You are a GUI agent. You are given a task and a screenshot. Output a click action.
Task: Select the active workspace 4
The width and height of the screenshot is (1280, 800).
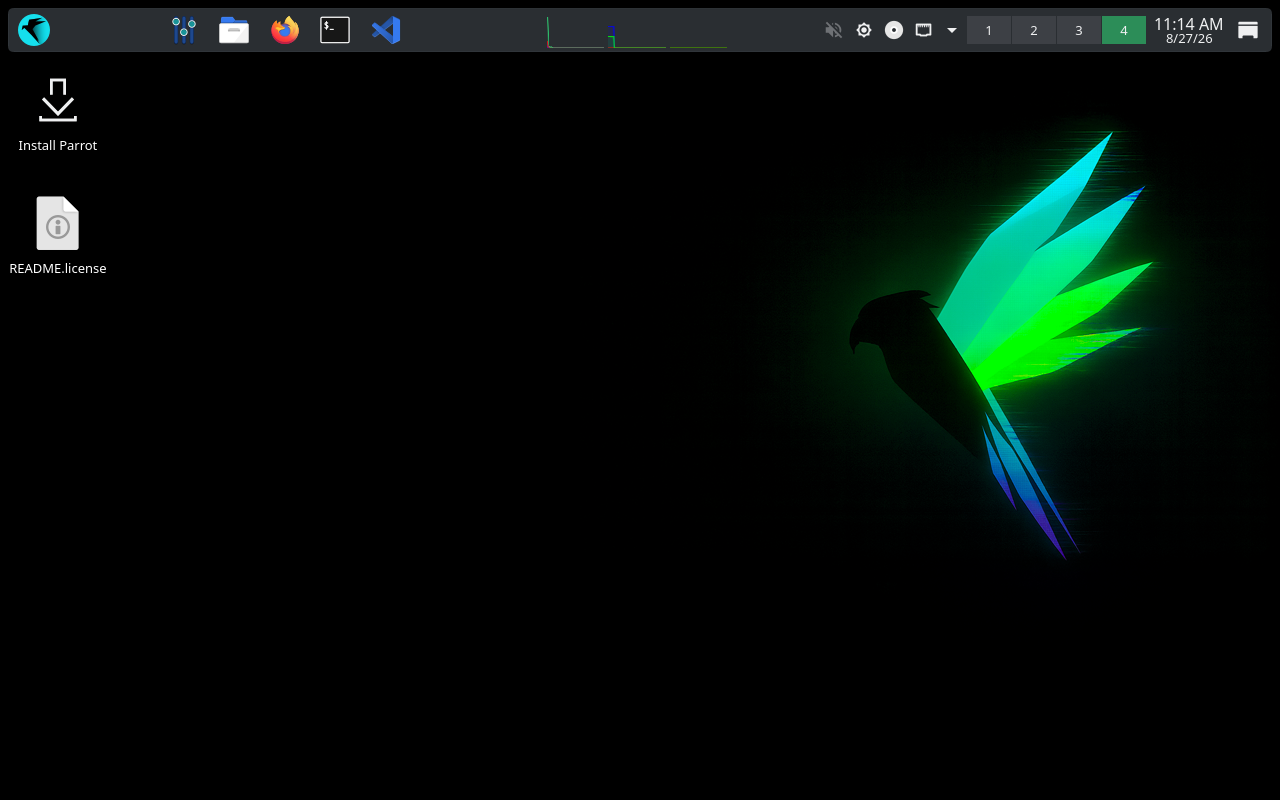point(1124,30)
